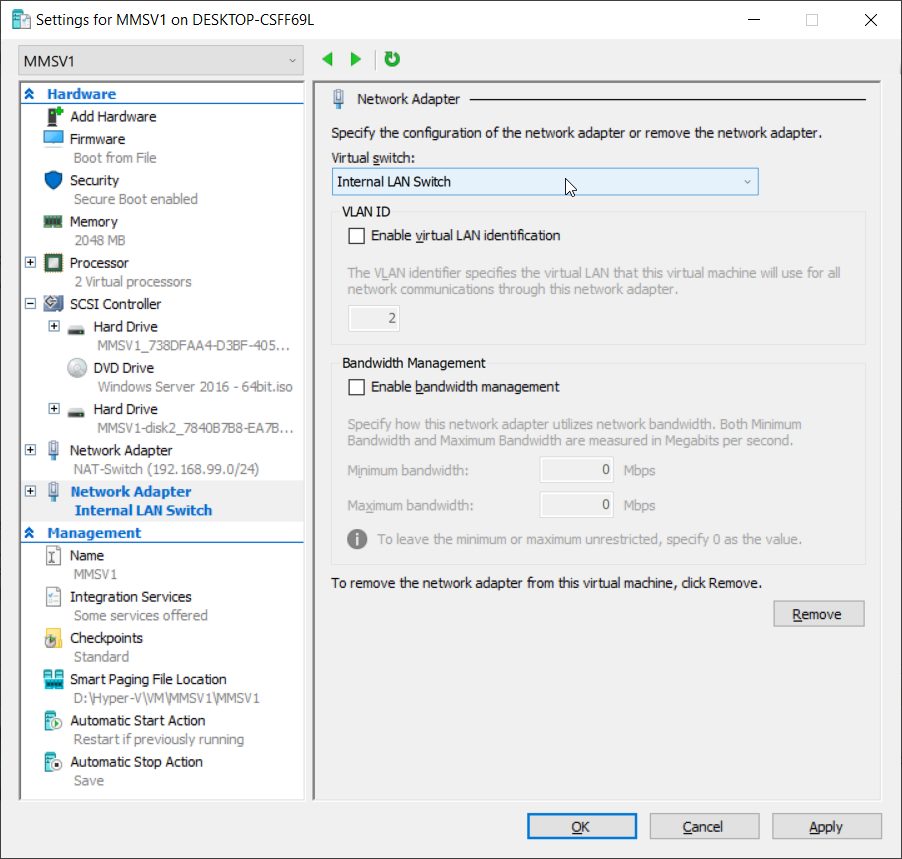Click the Smart Paging File Location icon

coord(53,679)
